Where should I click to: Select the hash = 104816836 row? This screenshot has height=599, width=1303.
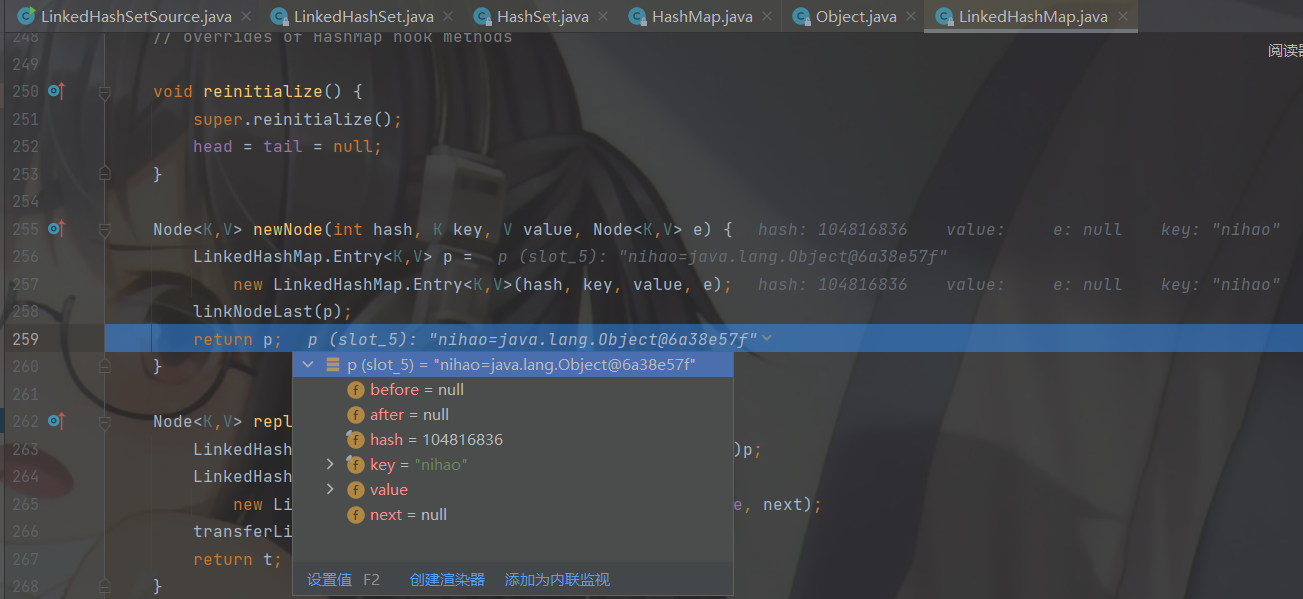pos(513,440)
